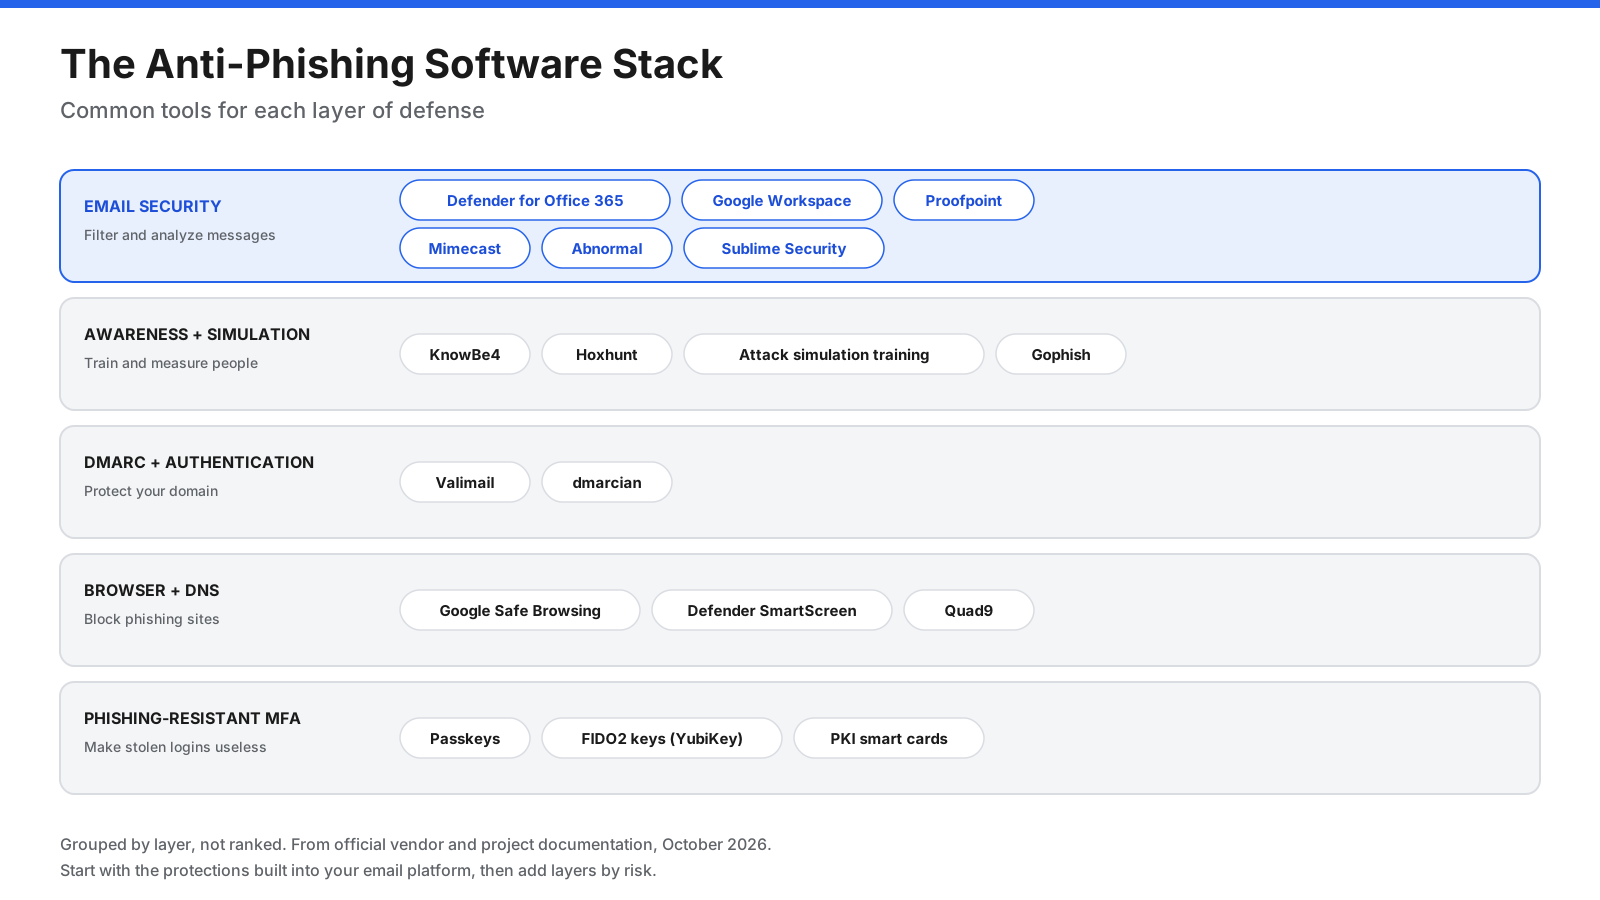Click the Abnormal pill
Image resolution: width=1600 pixels, height=900 pixels.
tap(607, 248)
